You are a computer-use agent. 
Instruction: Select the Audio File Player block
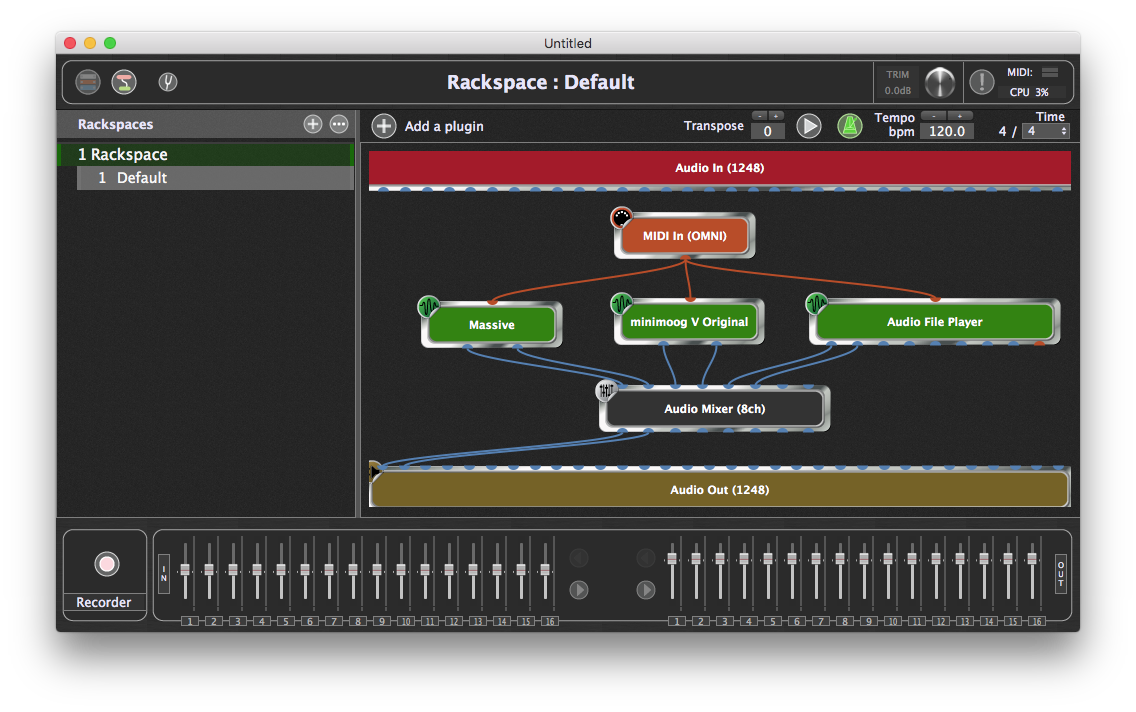tap(935, 322)
